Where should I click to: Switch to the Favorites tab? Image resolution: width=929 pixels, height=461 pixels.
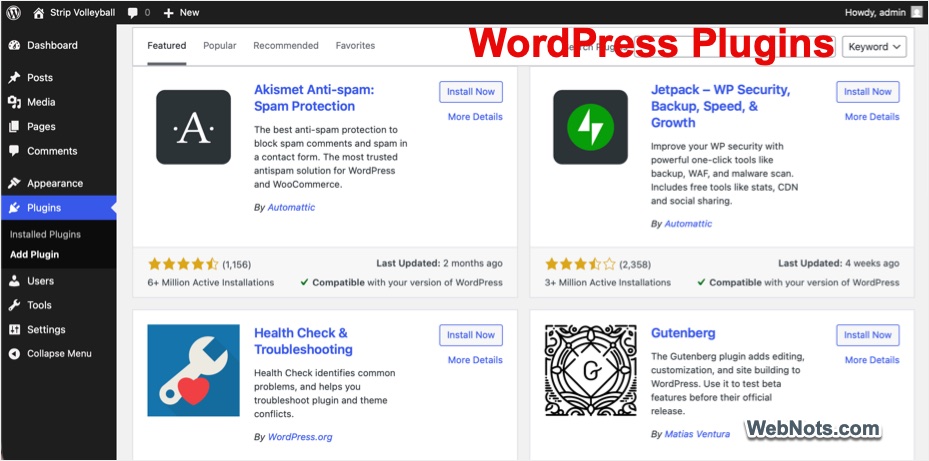(x=355, y=46)
